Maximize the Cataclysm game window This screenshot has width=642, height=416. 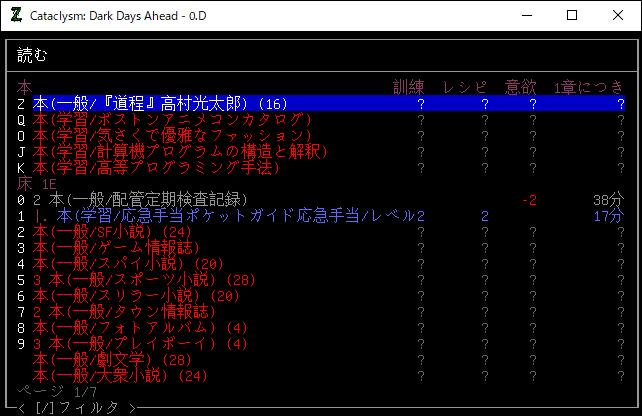(x=572, y=15)
